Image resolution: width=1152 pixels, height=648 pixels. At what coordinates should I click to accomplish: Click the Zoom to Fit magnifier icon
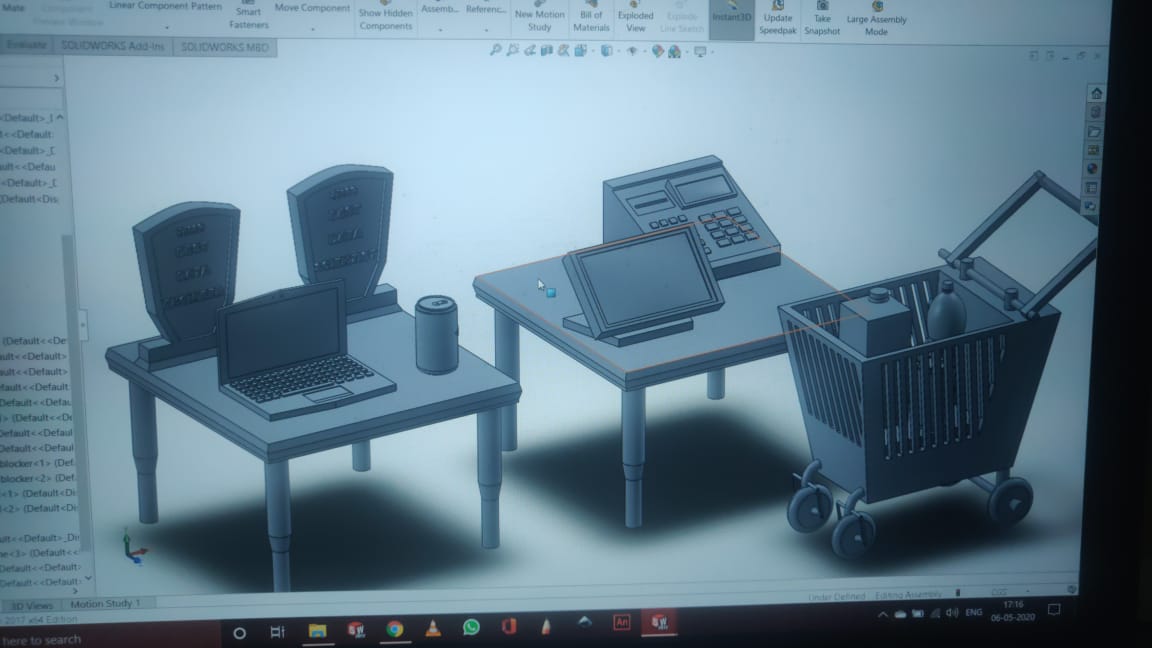pos(495,51)
